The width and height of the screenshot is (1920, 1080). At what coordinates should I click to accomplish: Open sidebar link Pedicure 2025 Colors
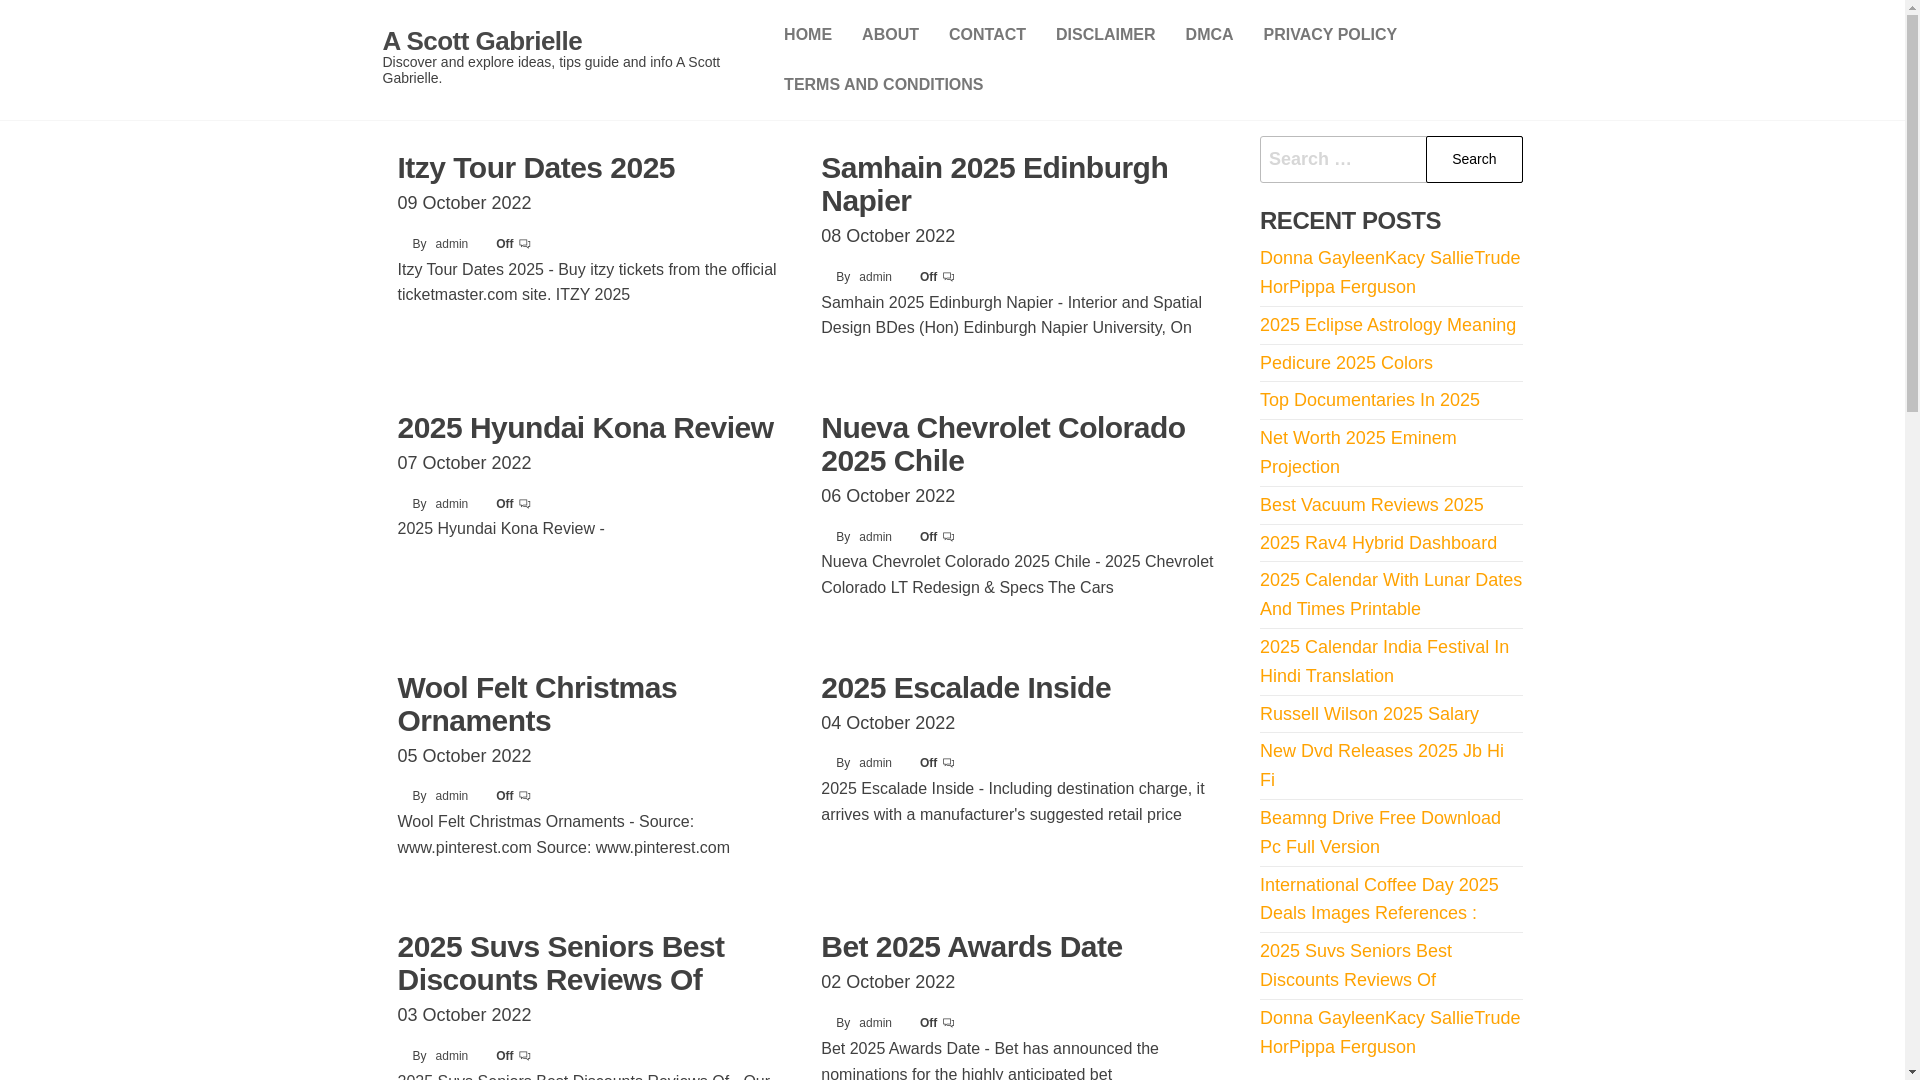coord(1346,363)
